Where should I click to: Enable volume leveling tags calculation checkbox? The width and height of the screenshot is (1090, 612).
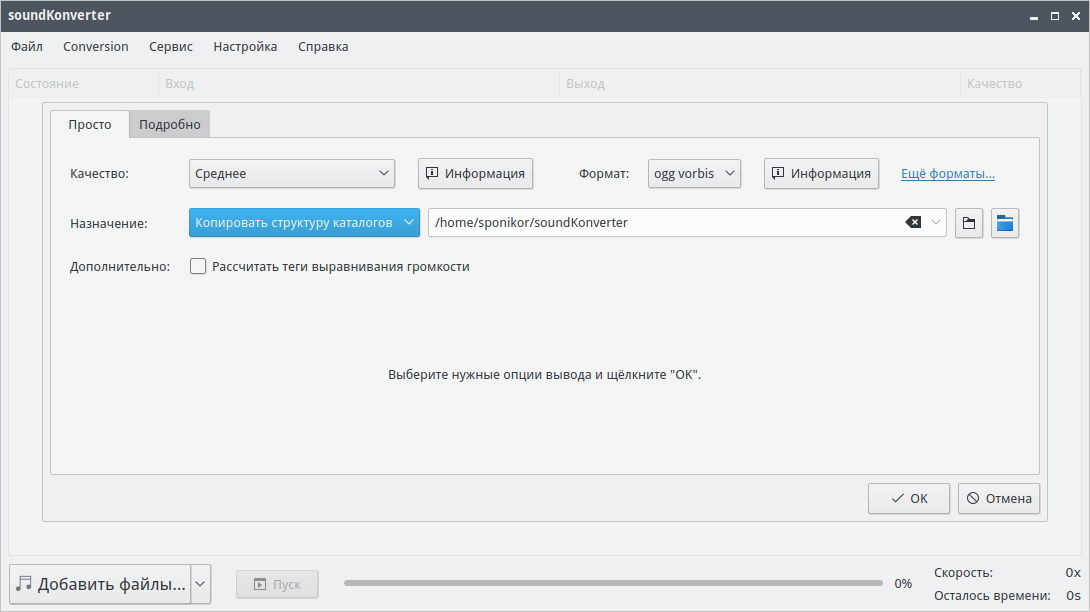point(198,267)
